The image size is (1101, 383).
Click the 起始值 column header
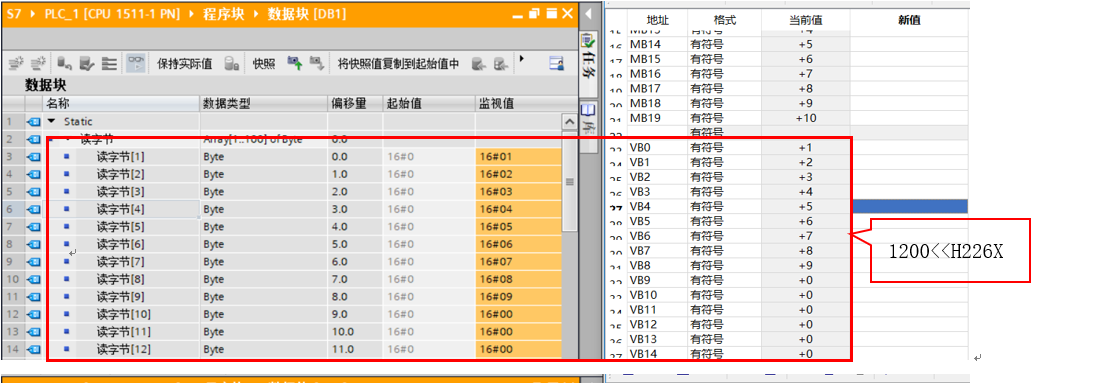pyautogui.click(x=429, y=104)
